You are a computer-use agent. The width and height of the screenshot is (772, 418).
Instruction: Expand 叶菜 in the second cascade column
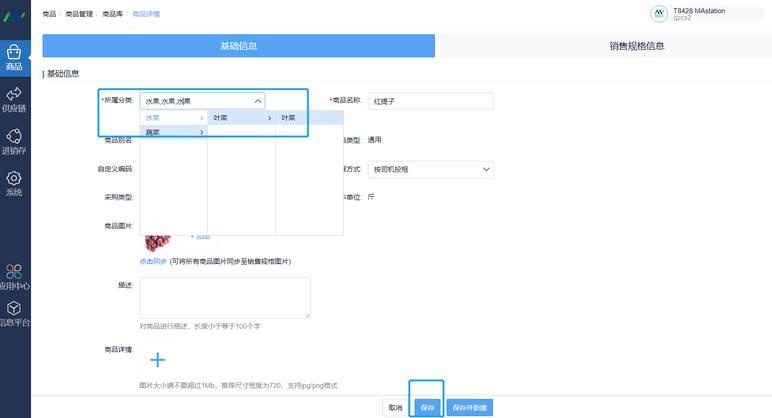241,118
